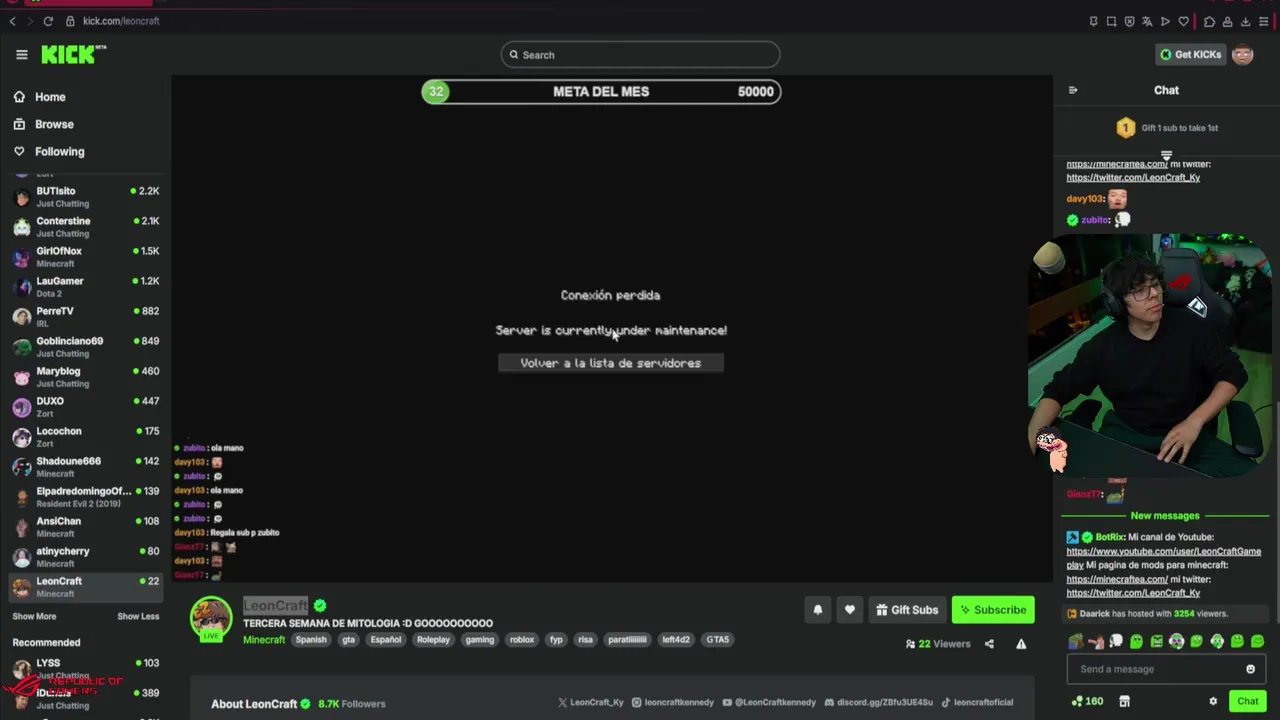This screenshot has height=720, width=1280.
Task: Click browser downloads icon
Action: click(x=1245, y=21)
